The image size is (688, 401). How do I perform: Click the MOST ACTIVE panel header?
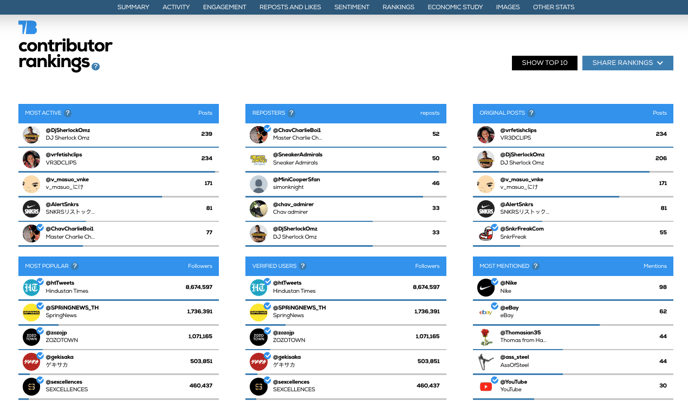(118, 113)
